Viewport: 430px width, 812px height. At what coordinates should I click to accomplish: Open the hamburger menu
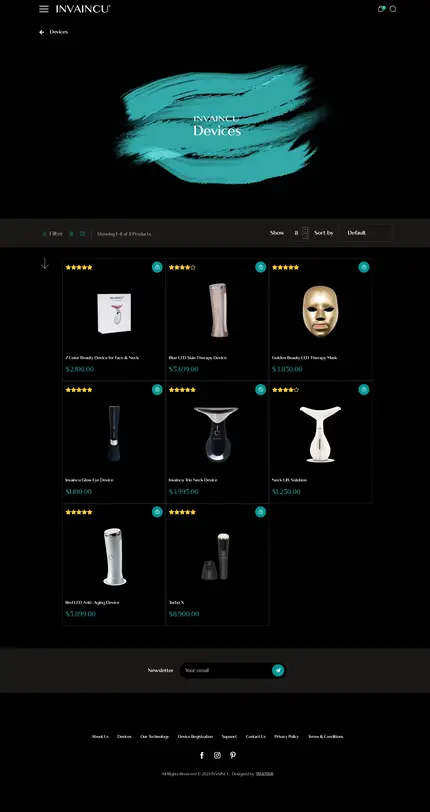coord(44,9)
